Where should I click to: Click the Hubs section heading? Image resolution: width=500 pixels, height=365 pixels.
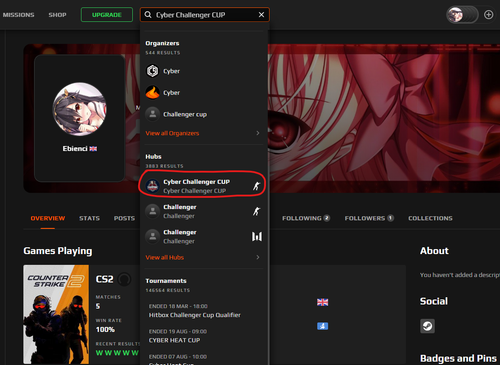[153, 157]
